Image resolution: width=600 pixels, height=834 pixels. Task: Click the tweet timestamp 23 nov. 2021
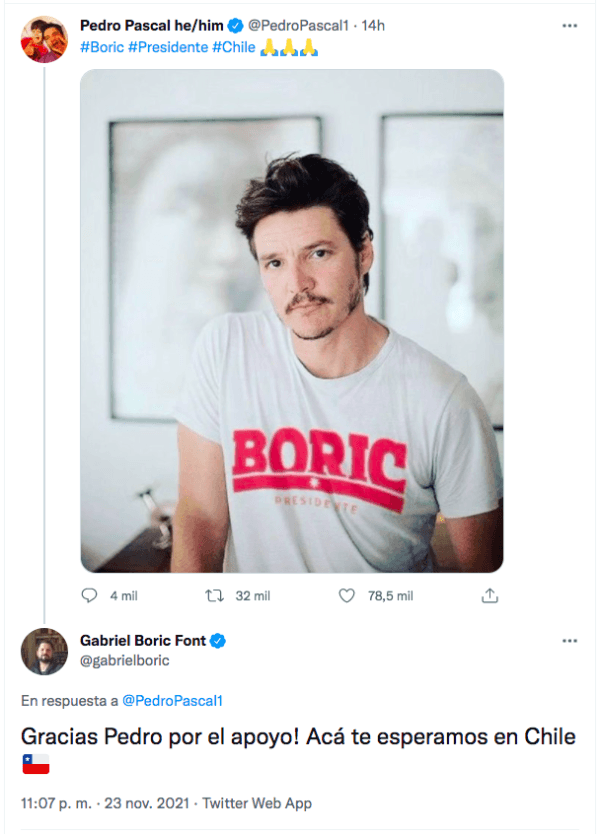(x=124, y=803)
